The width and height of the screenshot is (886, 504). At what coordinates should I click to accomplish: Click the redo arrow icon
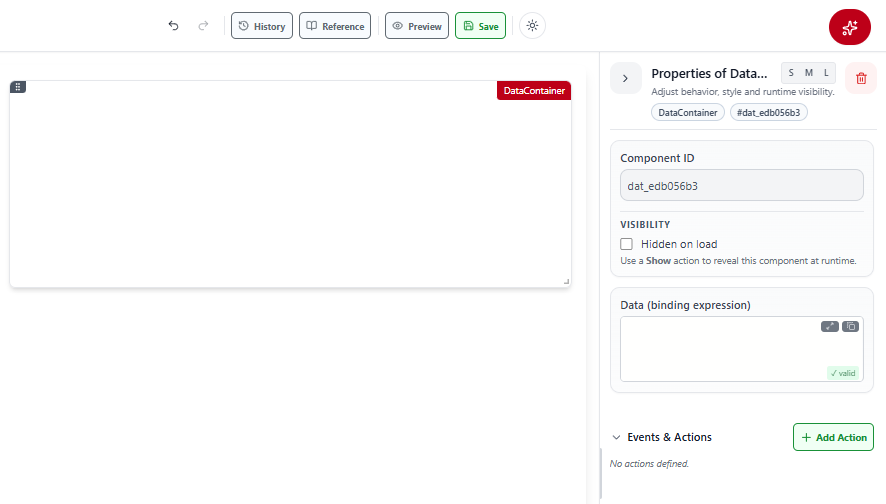point(203,25)
